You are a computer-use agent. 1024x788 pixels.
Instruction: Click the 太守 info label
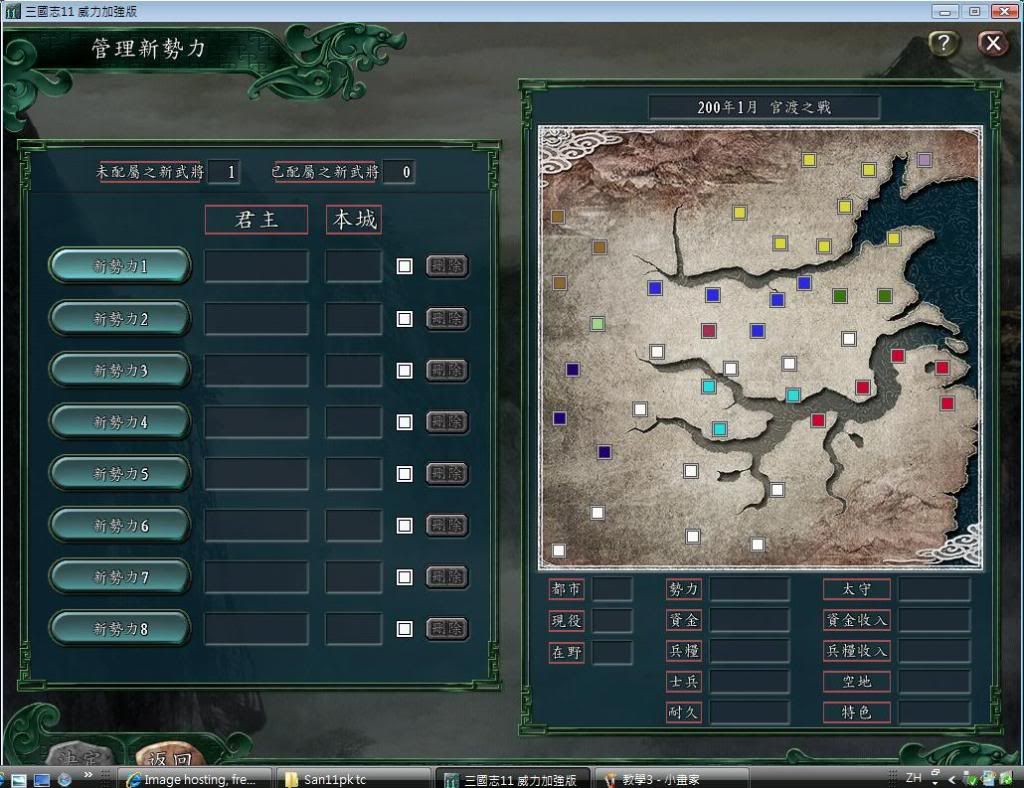point(857,589)
